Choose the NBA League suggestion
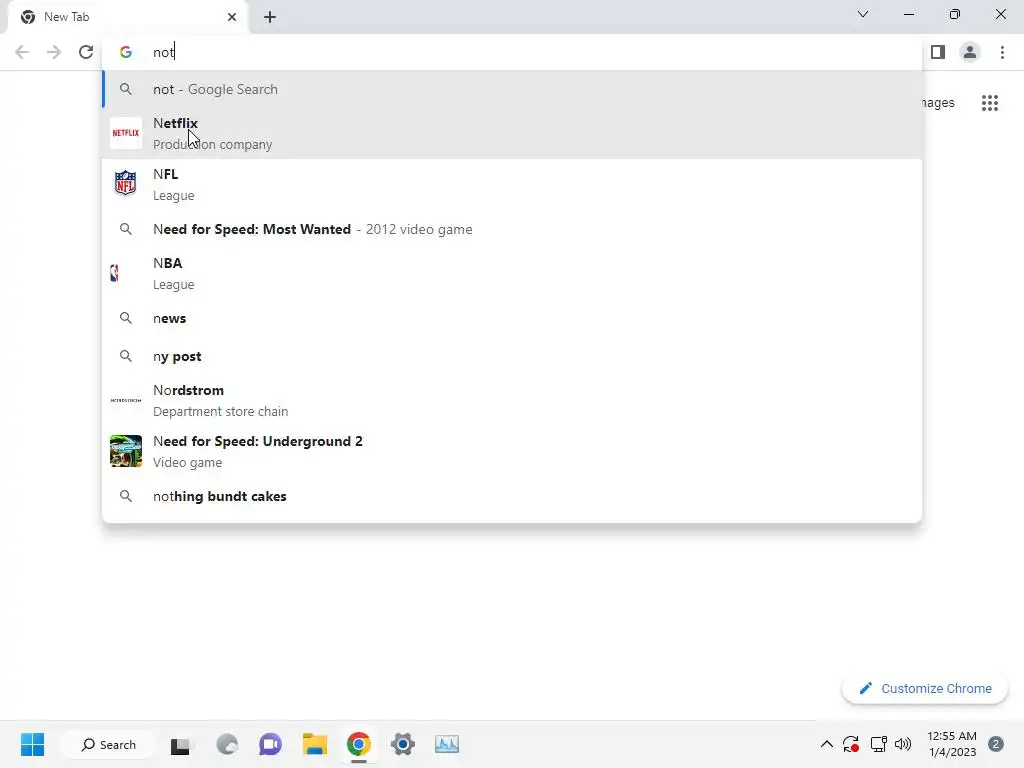The image size is (1024, 768). (x=512, y=273)
